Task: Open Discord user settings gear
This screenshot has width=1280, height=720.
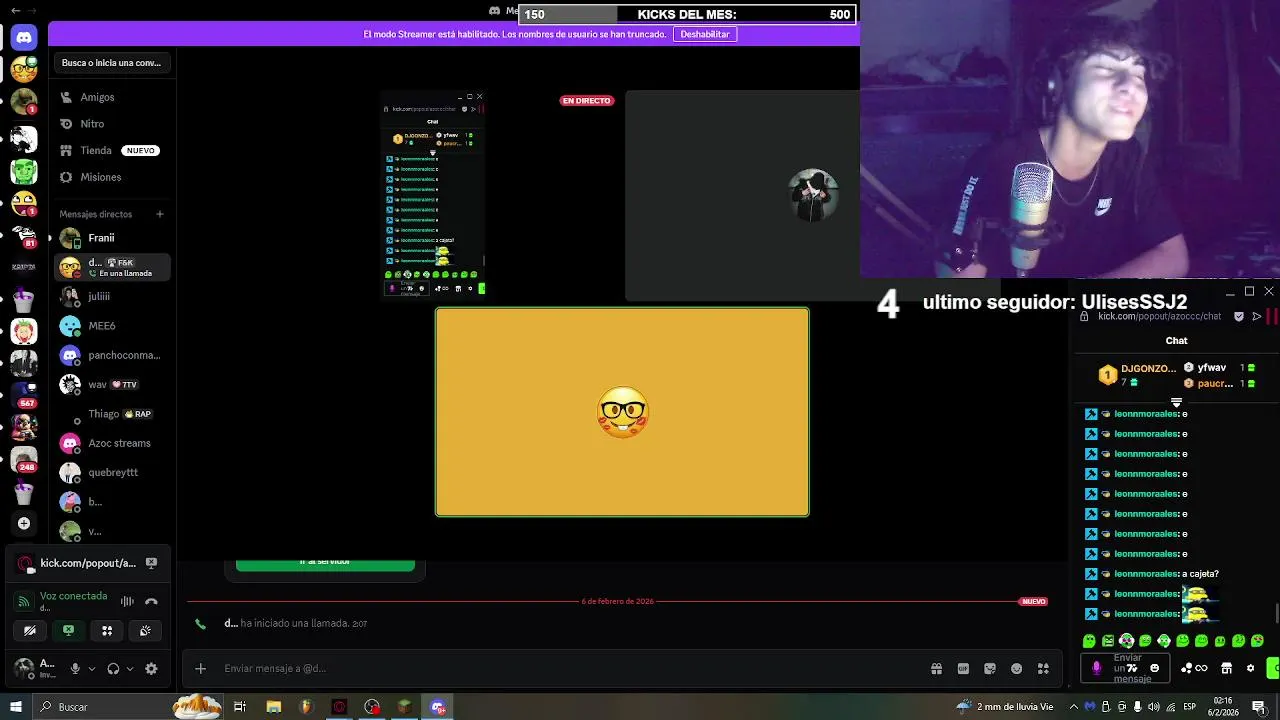Action: pyautogui.click(x=151, y=669)
